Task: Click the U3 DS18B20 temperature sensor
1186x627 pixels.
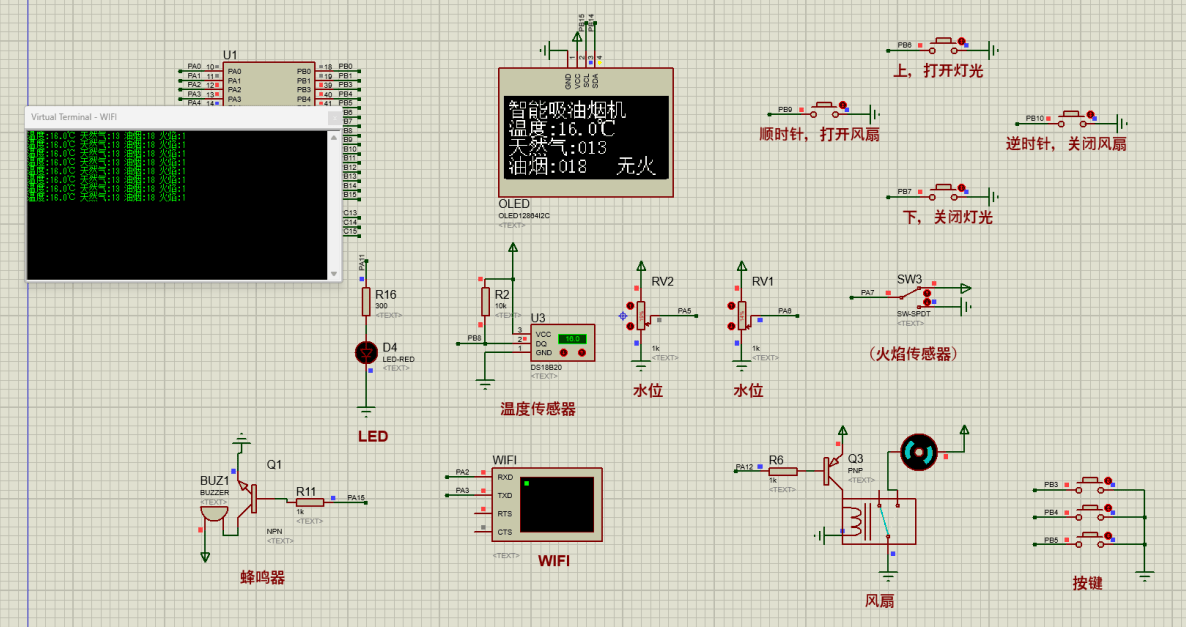Action: (562, 344)
